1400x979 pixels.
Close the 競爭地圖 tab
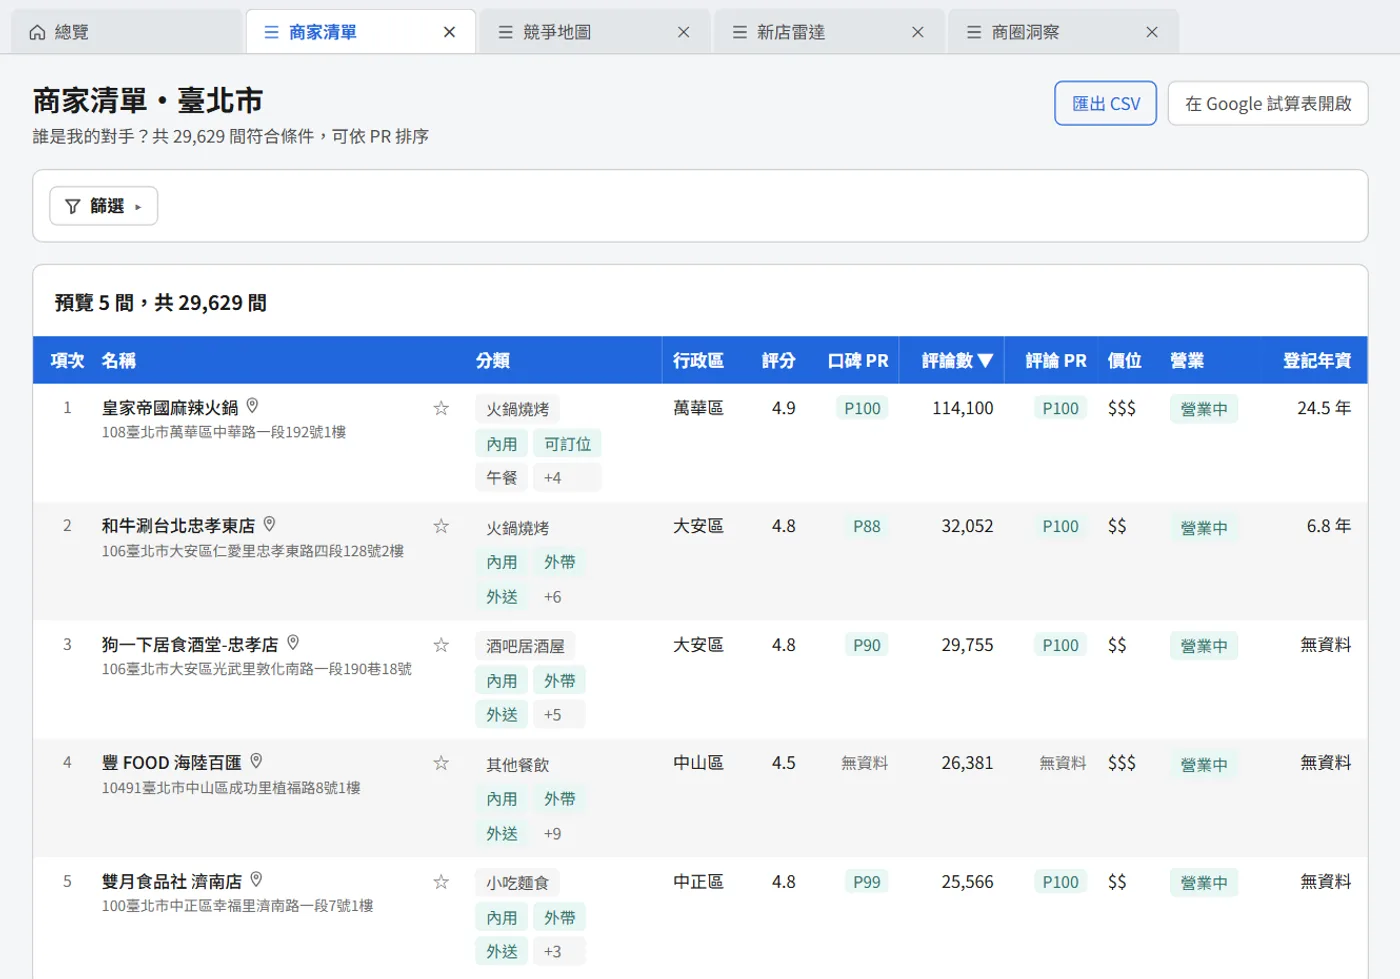click(684, 32)
